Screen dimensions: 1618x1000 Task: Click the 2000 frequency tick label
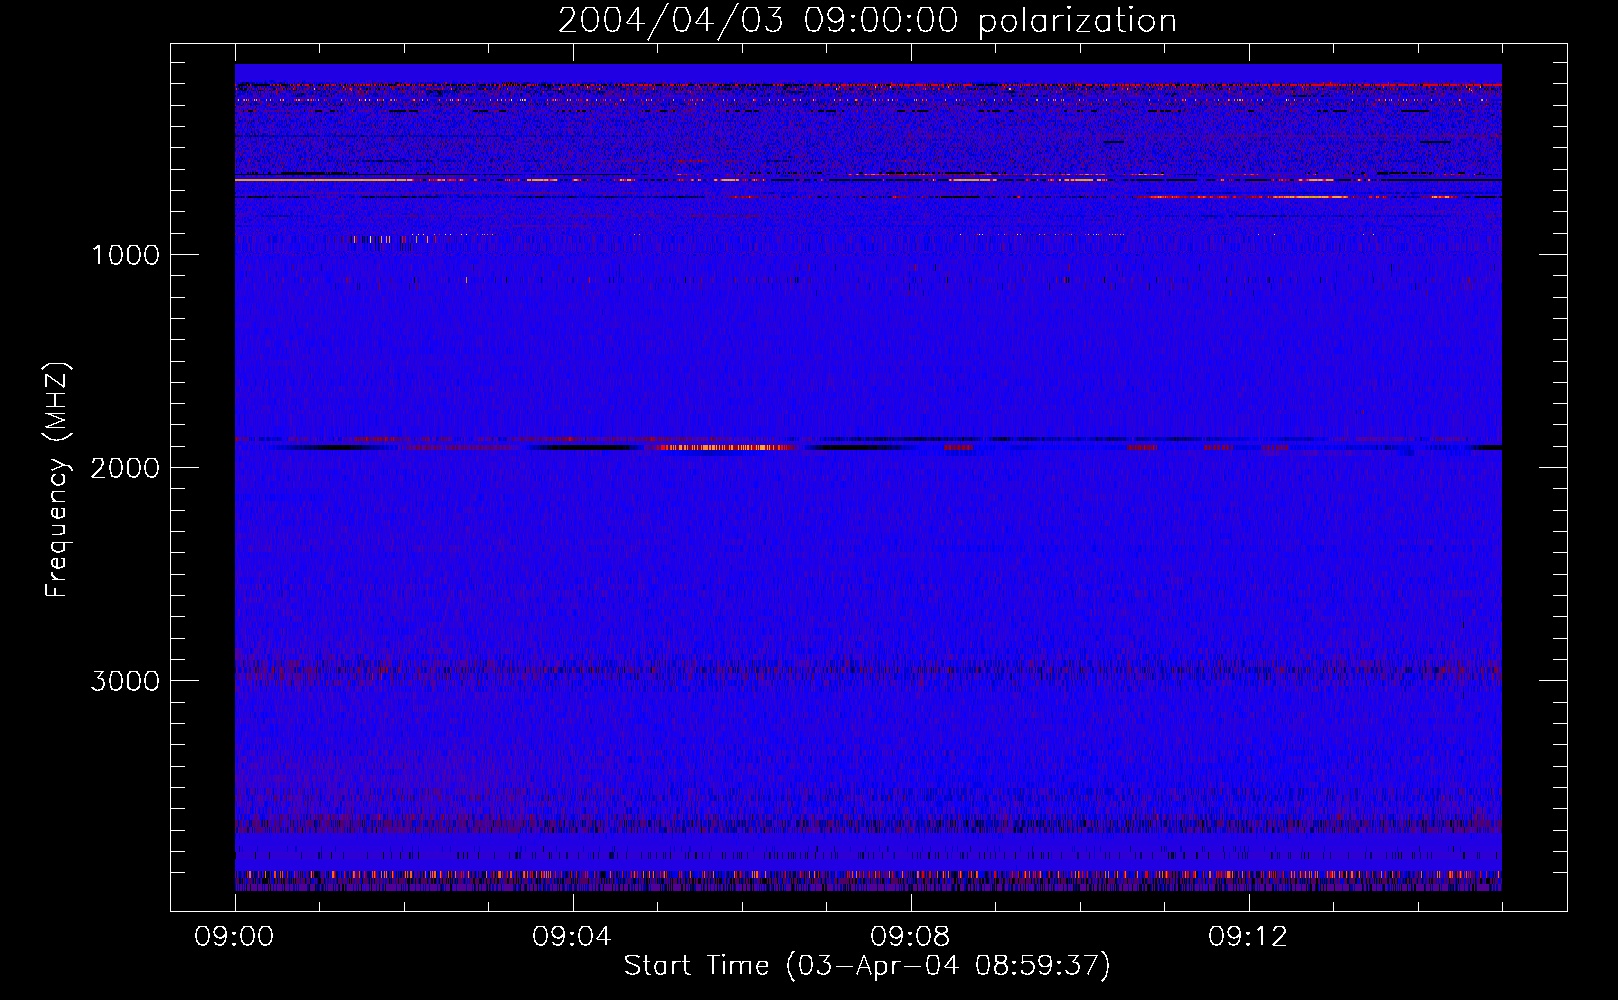(x=126, y=468)
